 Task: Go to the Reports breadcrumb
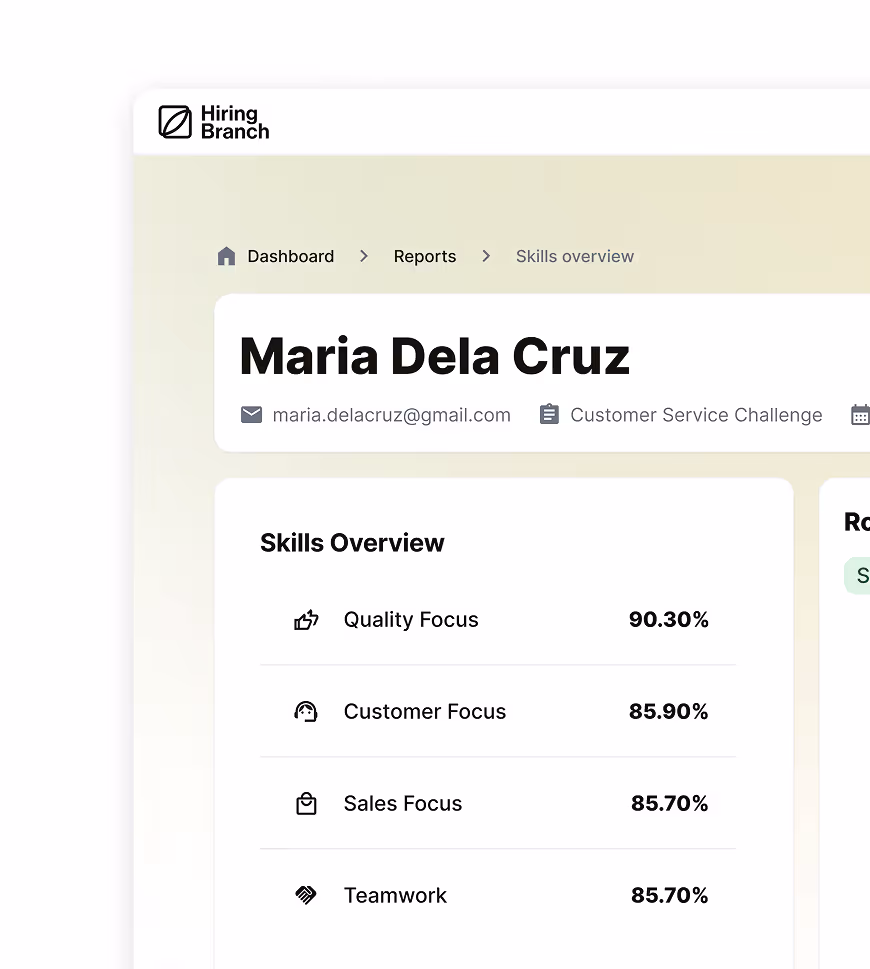coord(424,256)
